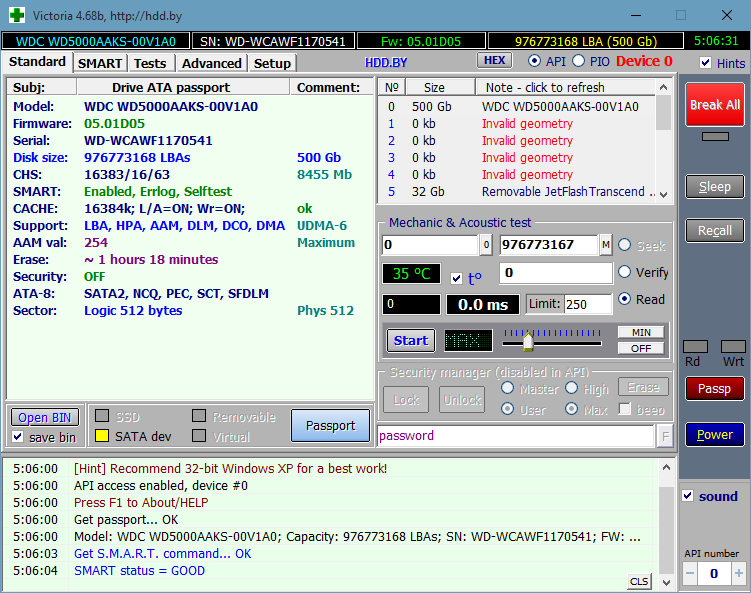This screenshot has width=751, height=593.
Task: Click the small 0 button beside start LBA
Action: click(486, 245)
